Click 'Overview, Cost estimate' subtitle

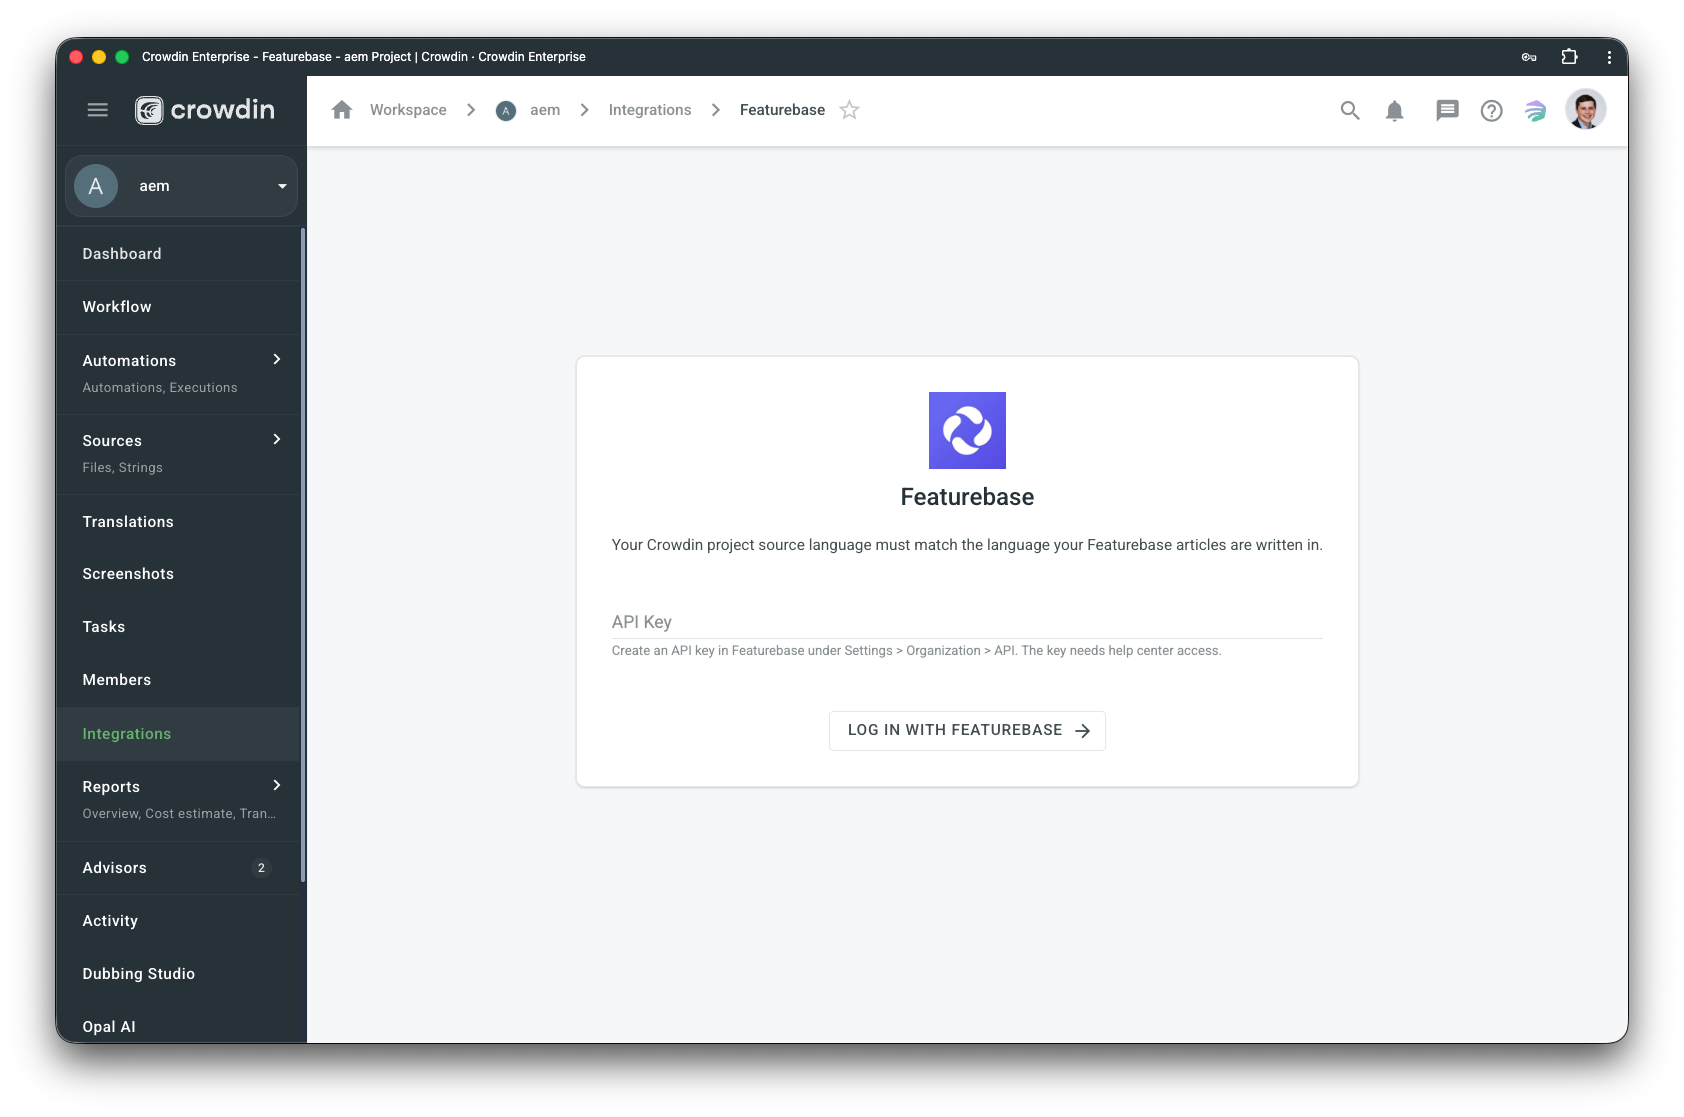tap(179, 814)
